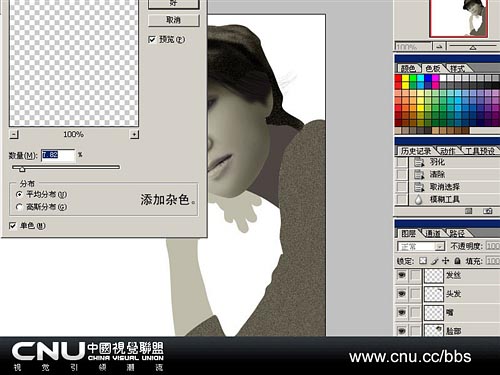500x375 pixels.
Task: Set history brush source for 取消选择 state
Action: point(402,187)
